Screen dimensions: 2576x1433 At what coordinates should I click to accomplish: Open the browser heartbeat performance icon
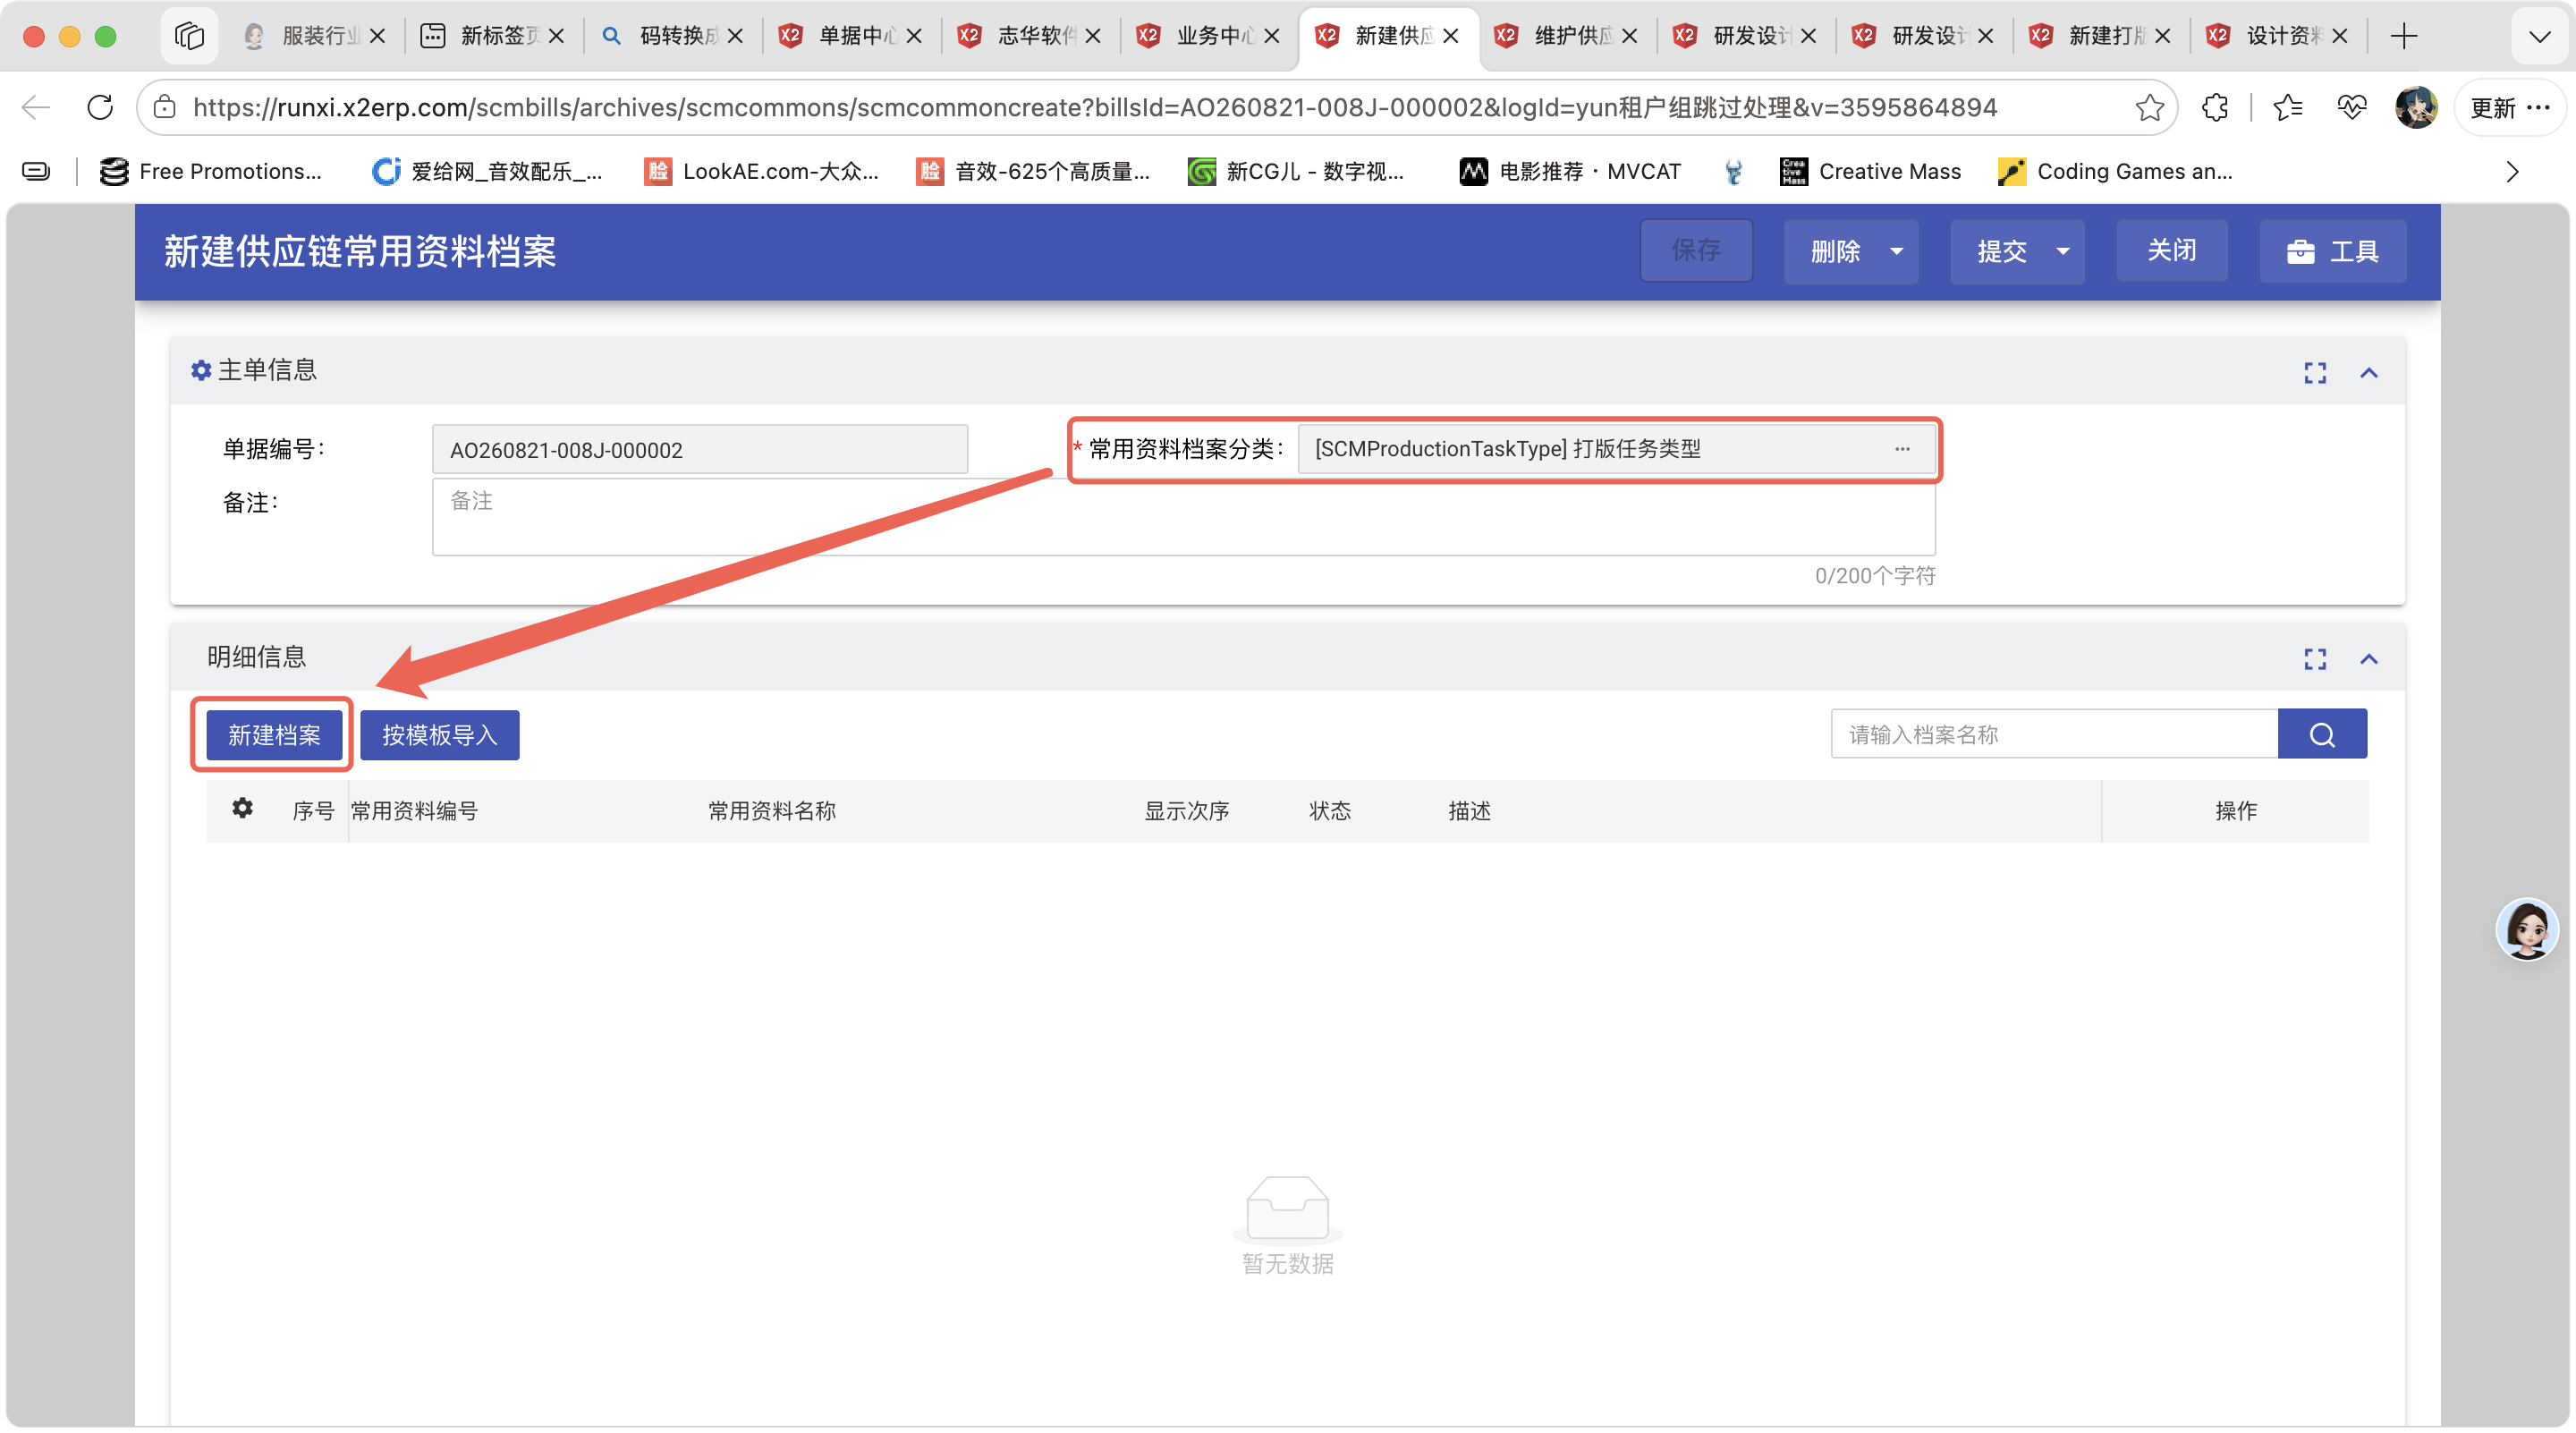coord(2352,107)
